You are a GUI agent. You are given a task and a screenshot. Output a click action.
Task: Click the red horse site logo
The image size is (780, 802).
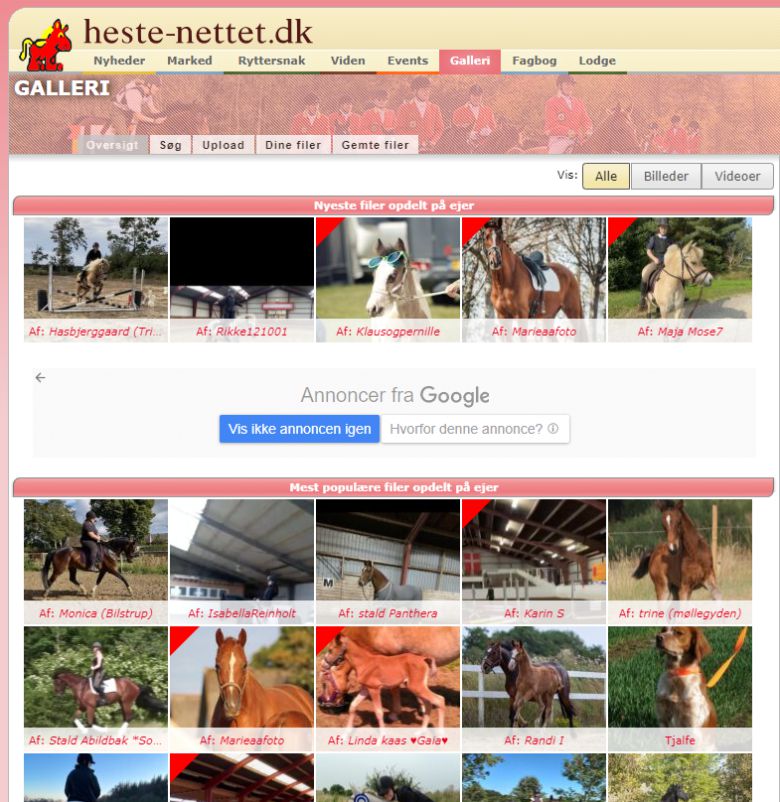[x=45, y=44]
